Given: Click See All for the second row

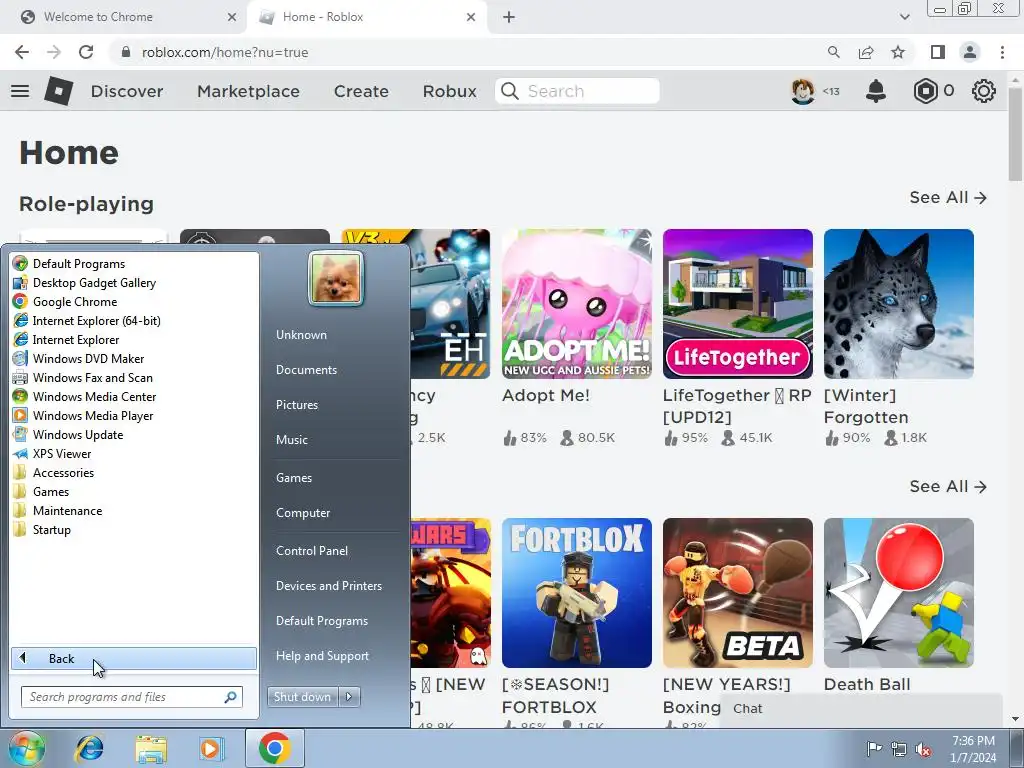Looking at the screenshot, I should 948,487.
